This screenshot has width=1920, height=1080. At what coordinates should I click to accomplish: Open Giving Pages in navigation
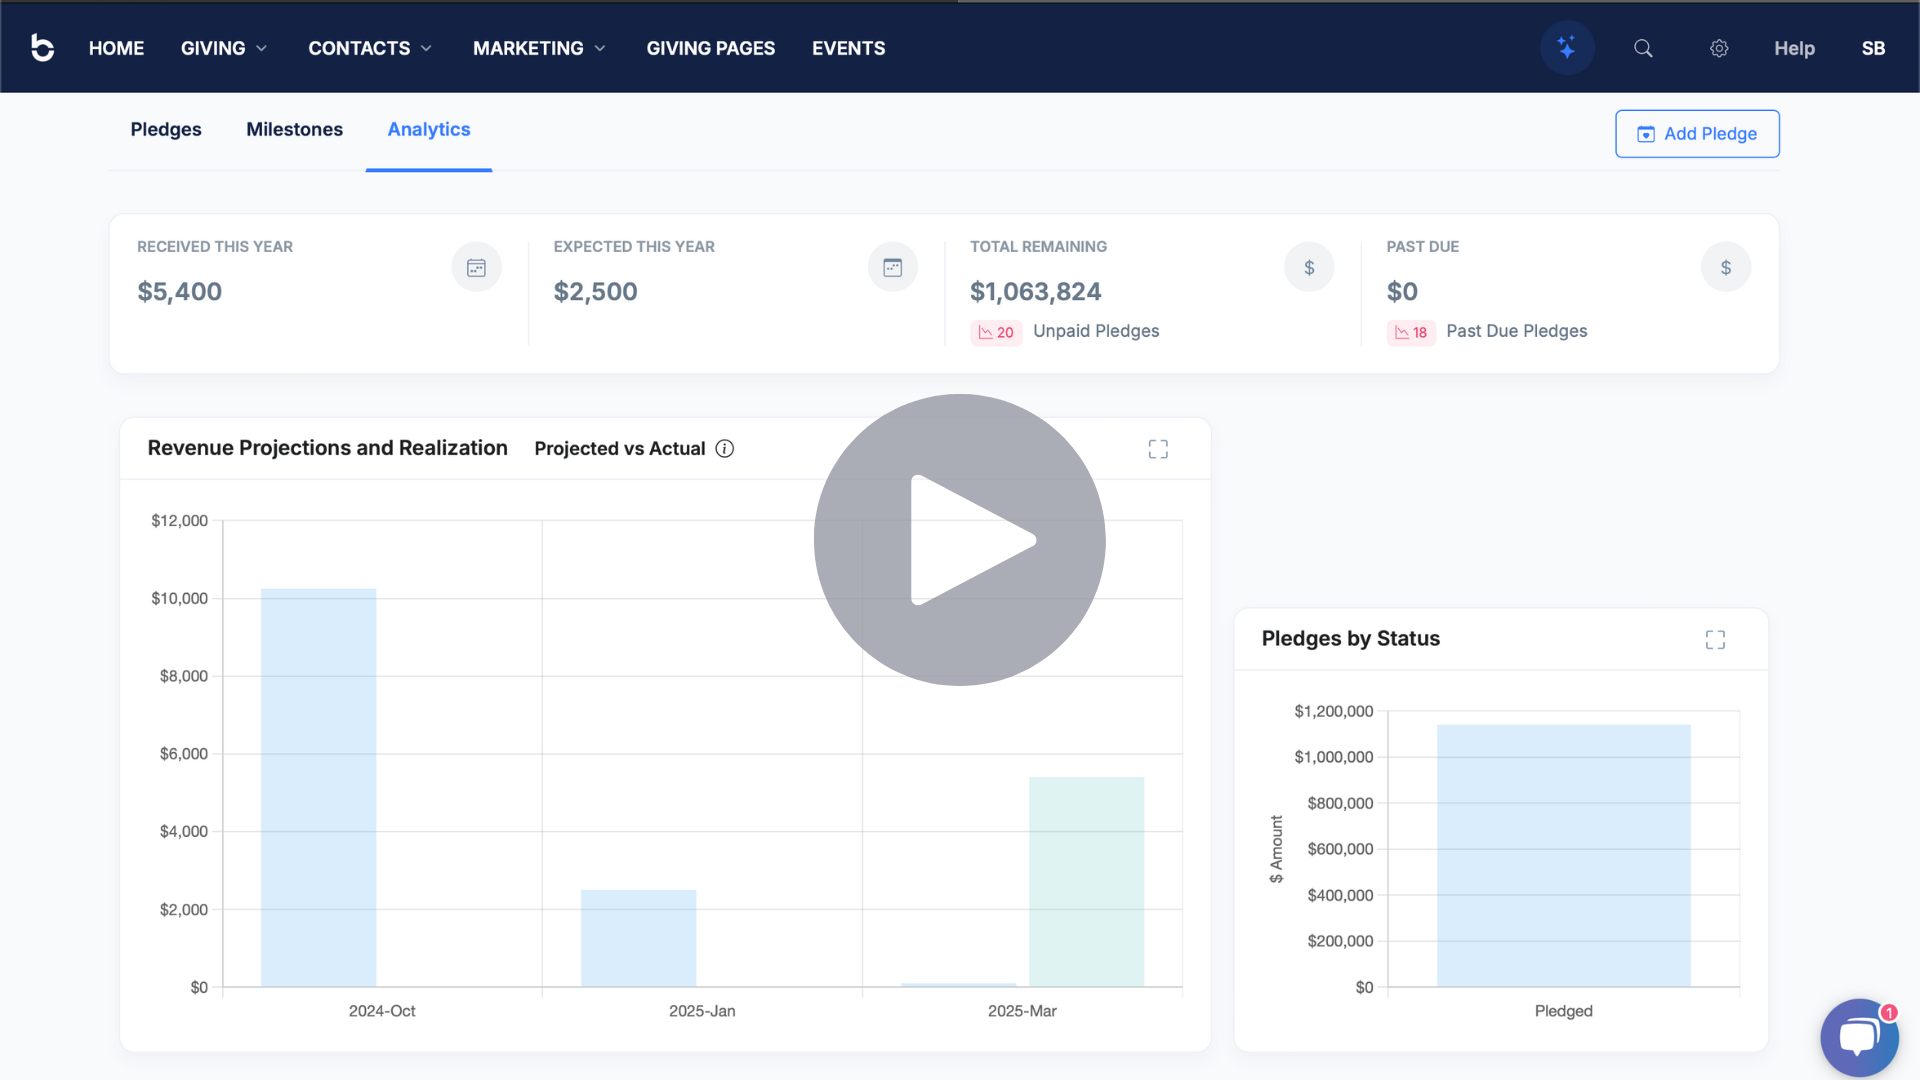tap(710, 48)
